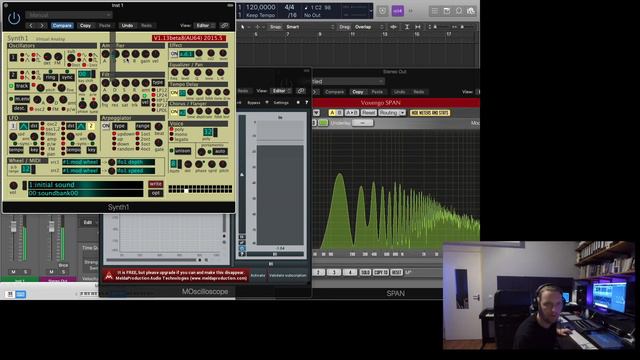Screen dimensions: 640x360
Task: Select mono voice mode in Synth1
Action: (x=172, y=134)
